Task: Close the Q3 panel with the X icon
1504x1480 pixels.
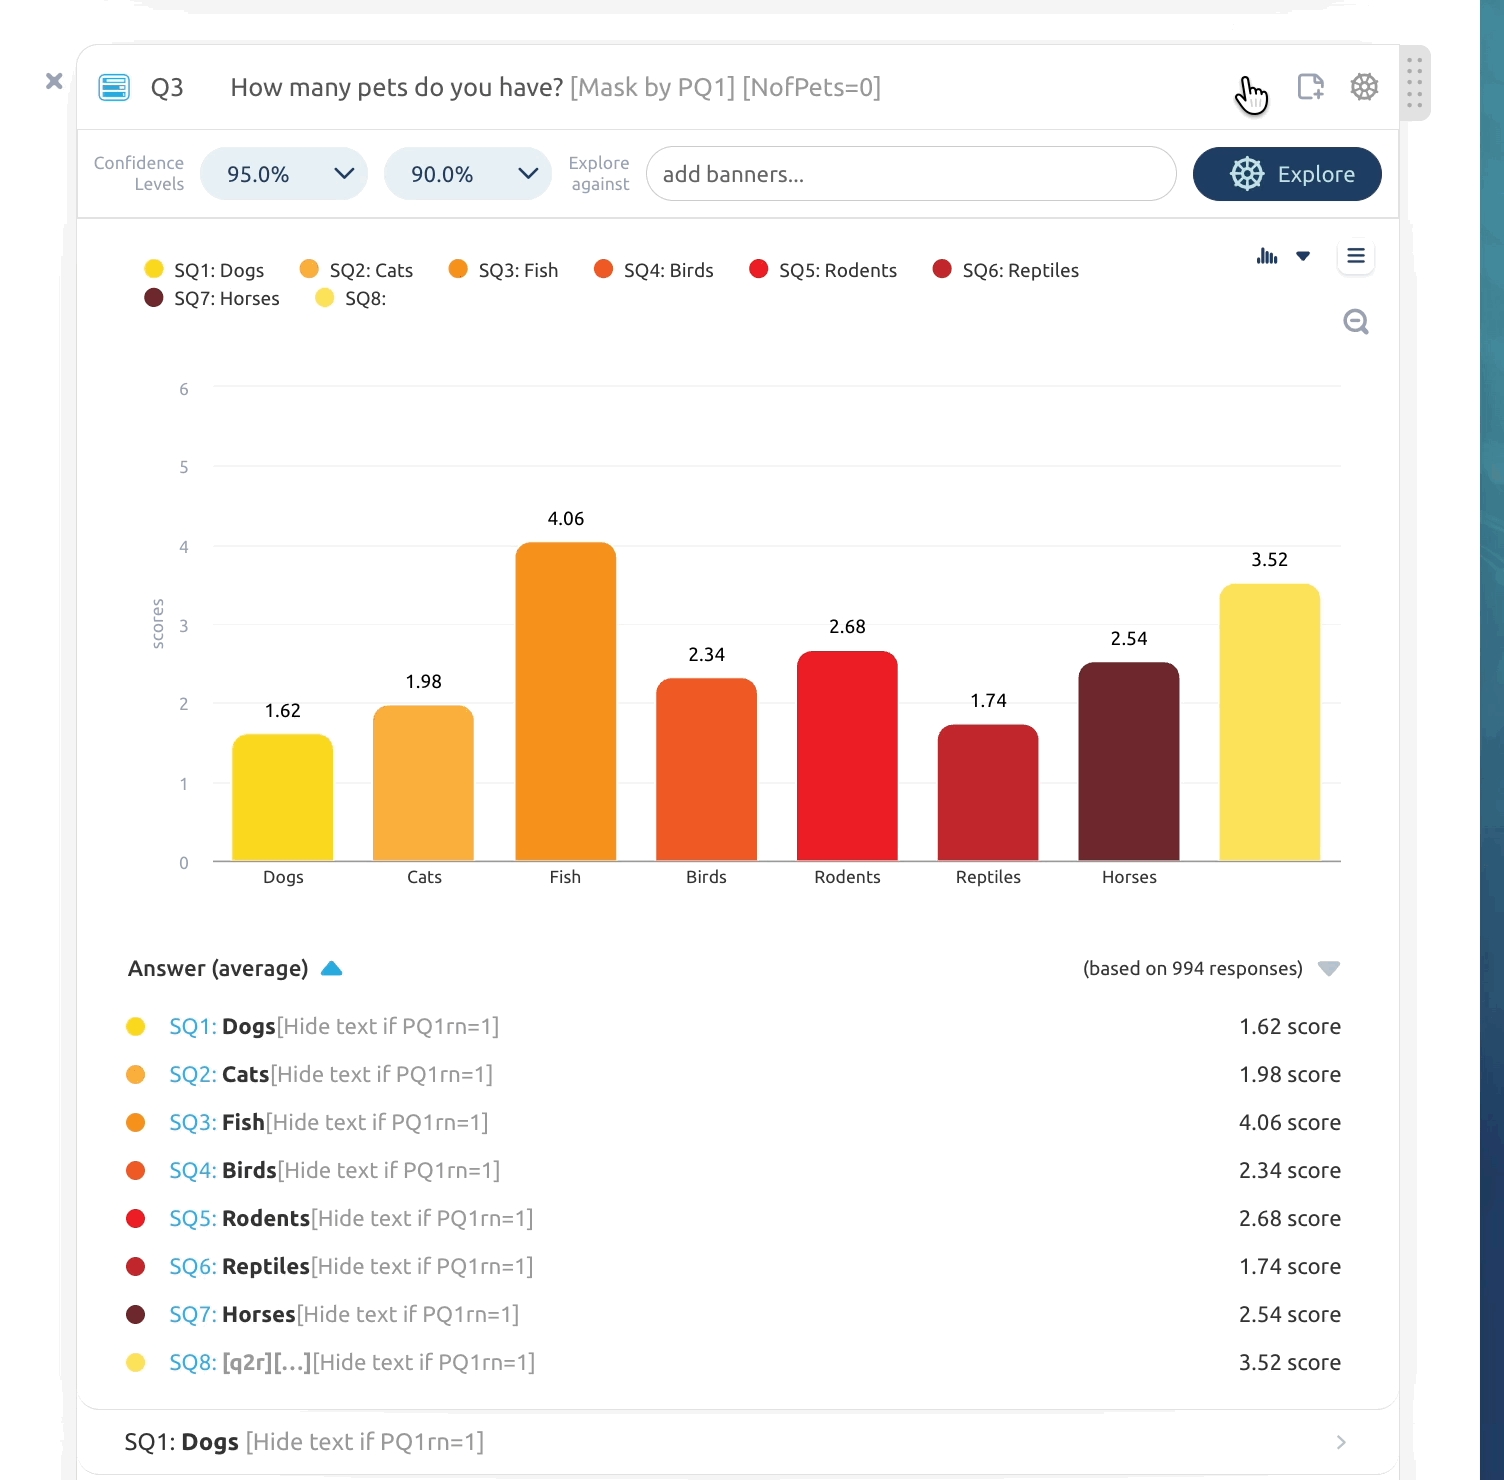Action: point(54,81)
